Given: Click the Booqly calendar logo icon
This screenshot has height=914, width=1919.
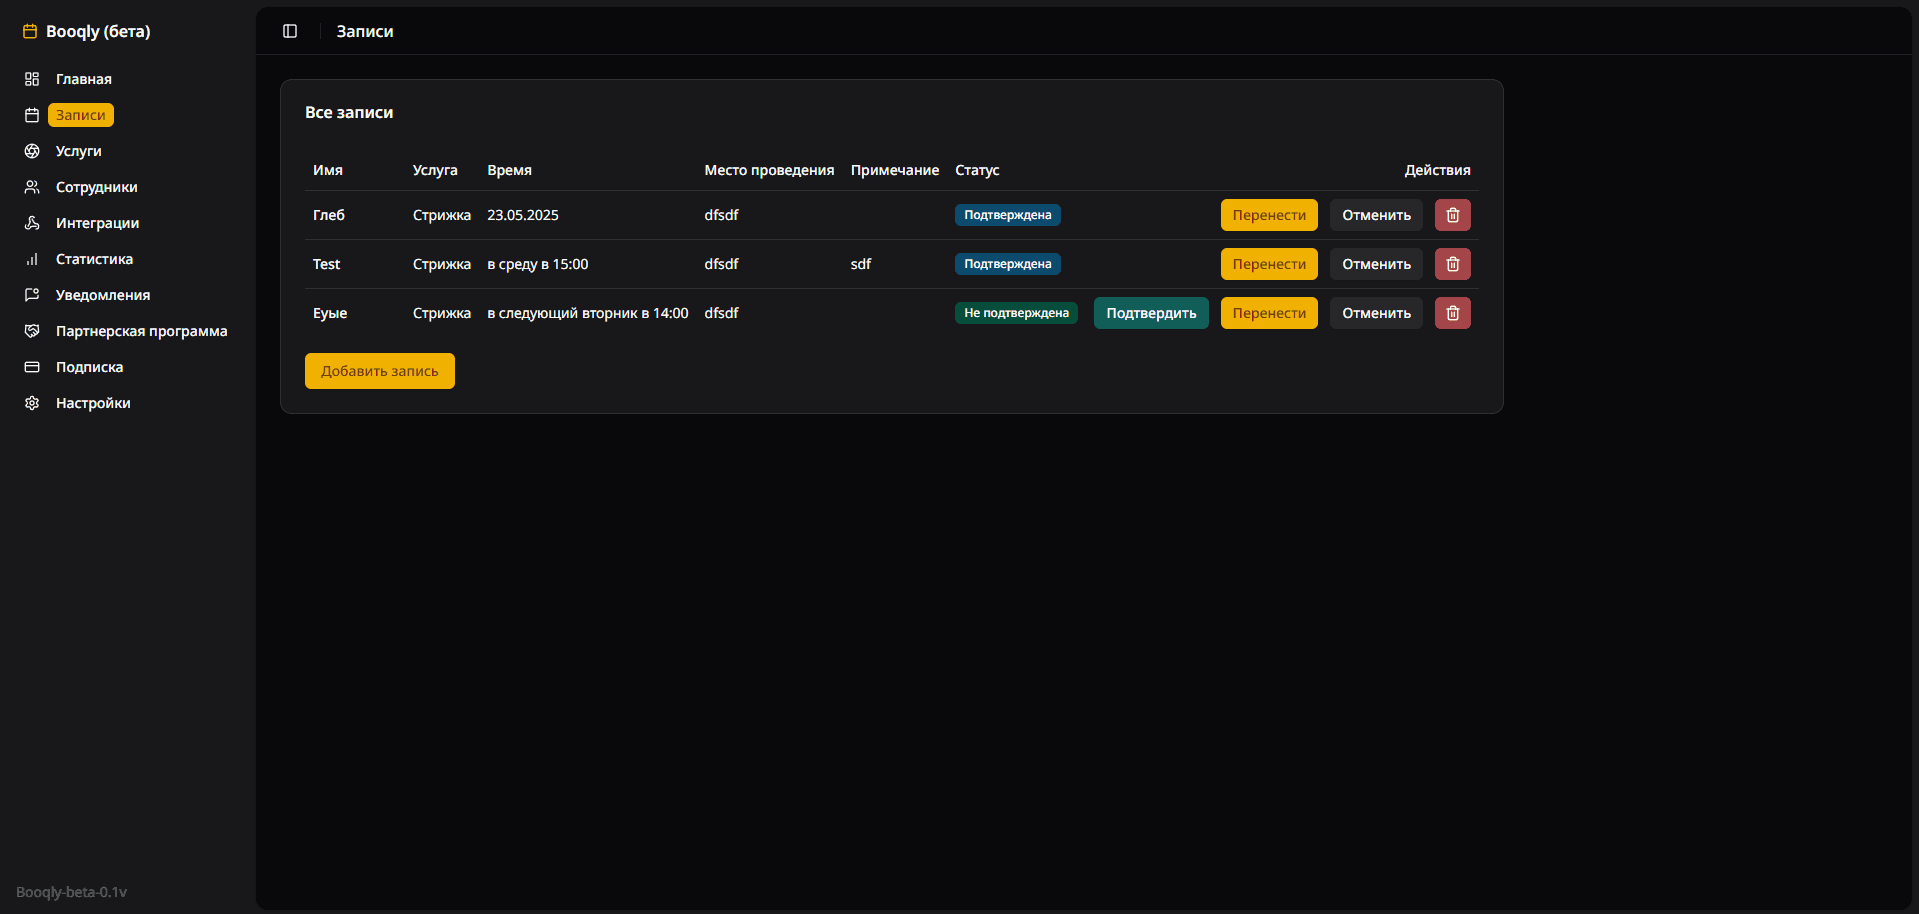Looking at the screenshot, I should (30, 31).
